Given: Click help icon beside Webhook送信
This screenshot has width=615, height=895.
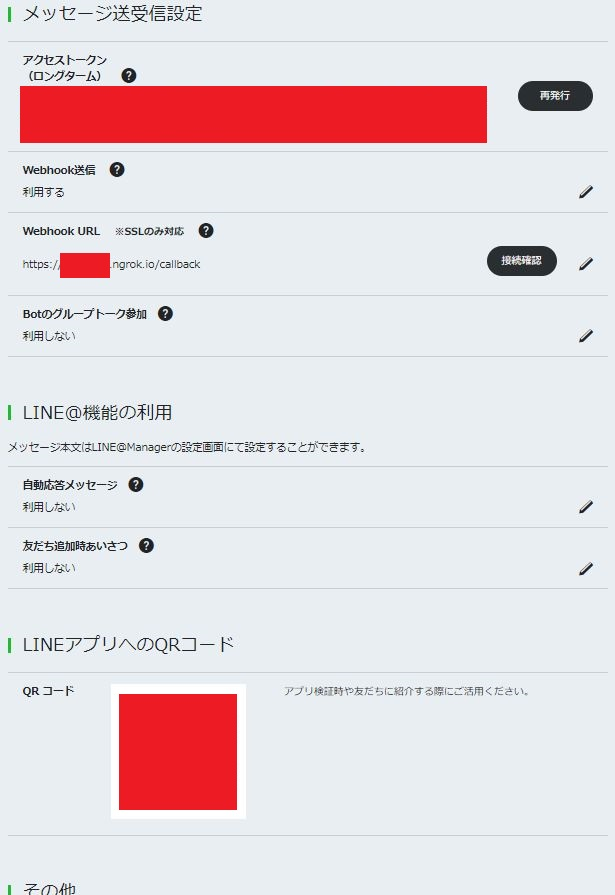Looking at the screenshot, I should pos(117,170).
